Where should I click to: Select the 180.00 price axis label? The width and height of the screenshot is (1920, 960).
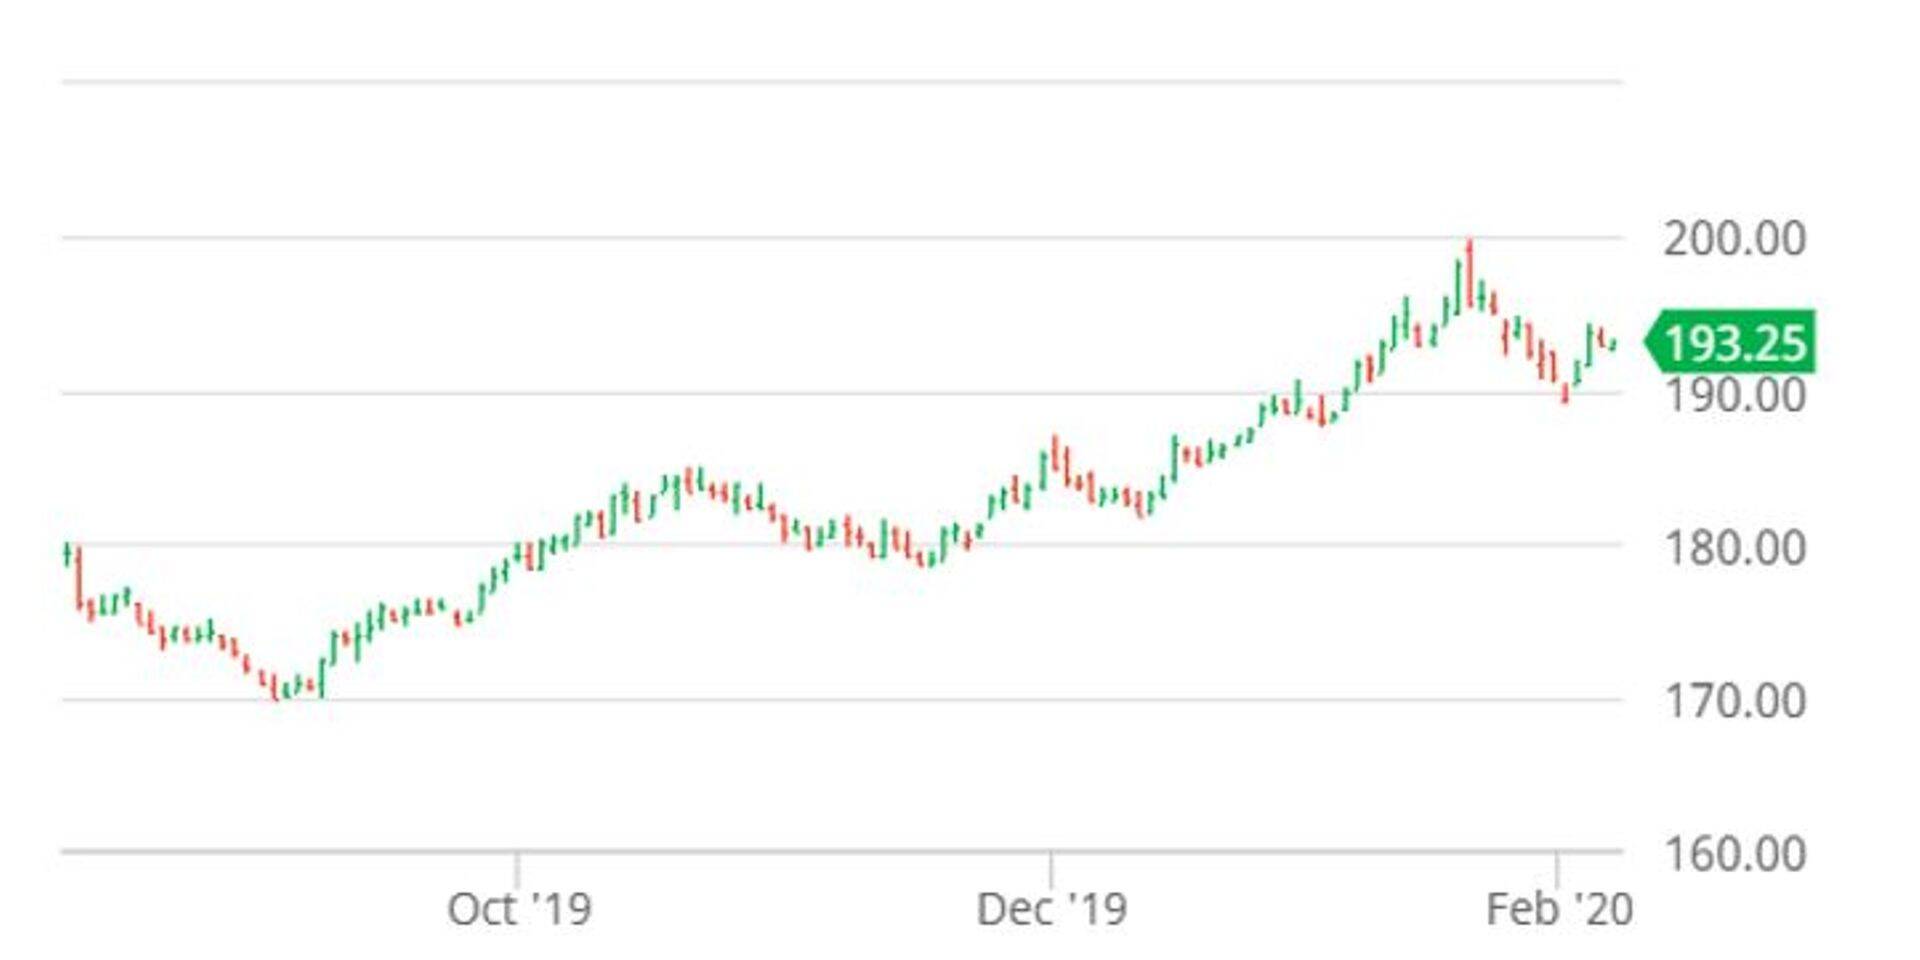(x=1734, y=548)
